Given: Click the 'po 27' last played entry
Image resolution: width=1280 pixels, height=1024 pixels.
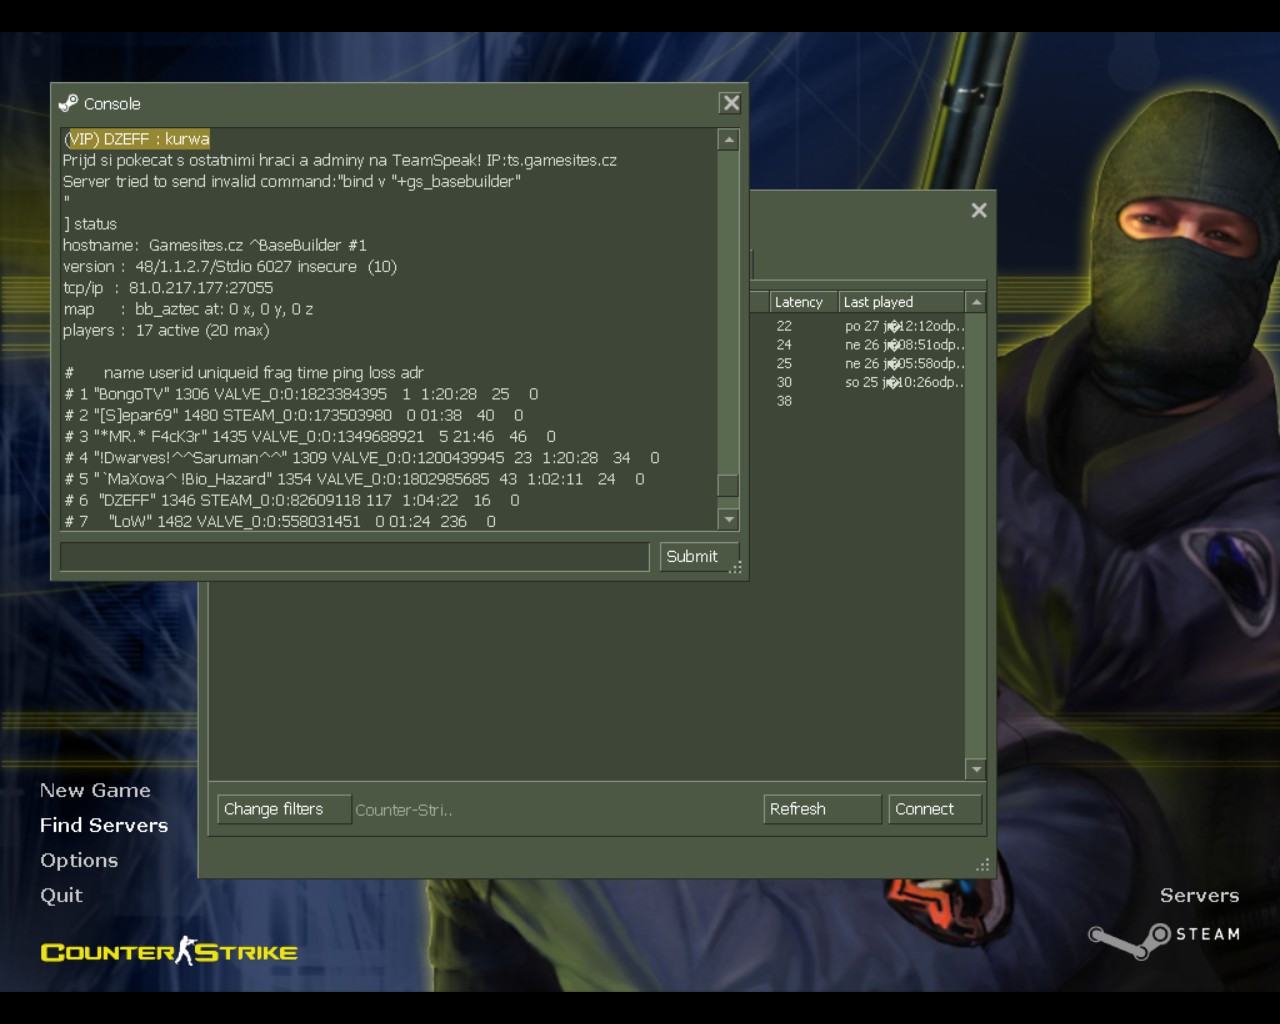Looking at the screenshot, I should click(x=904, y=326).
